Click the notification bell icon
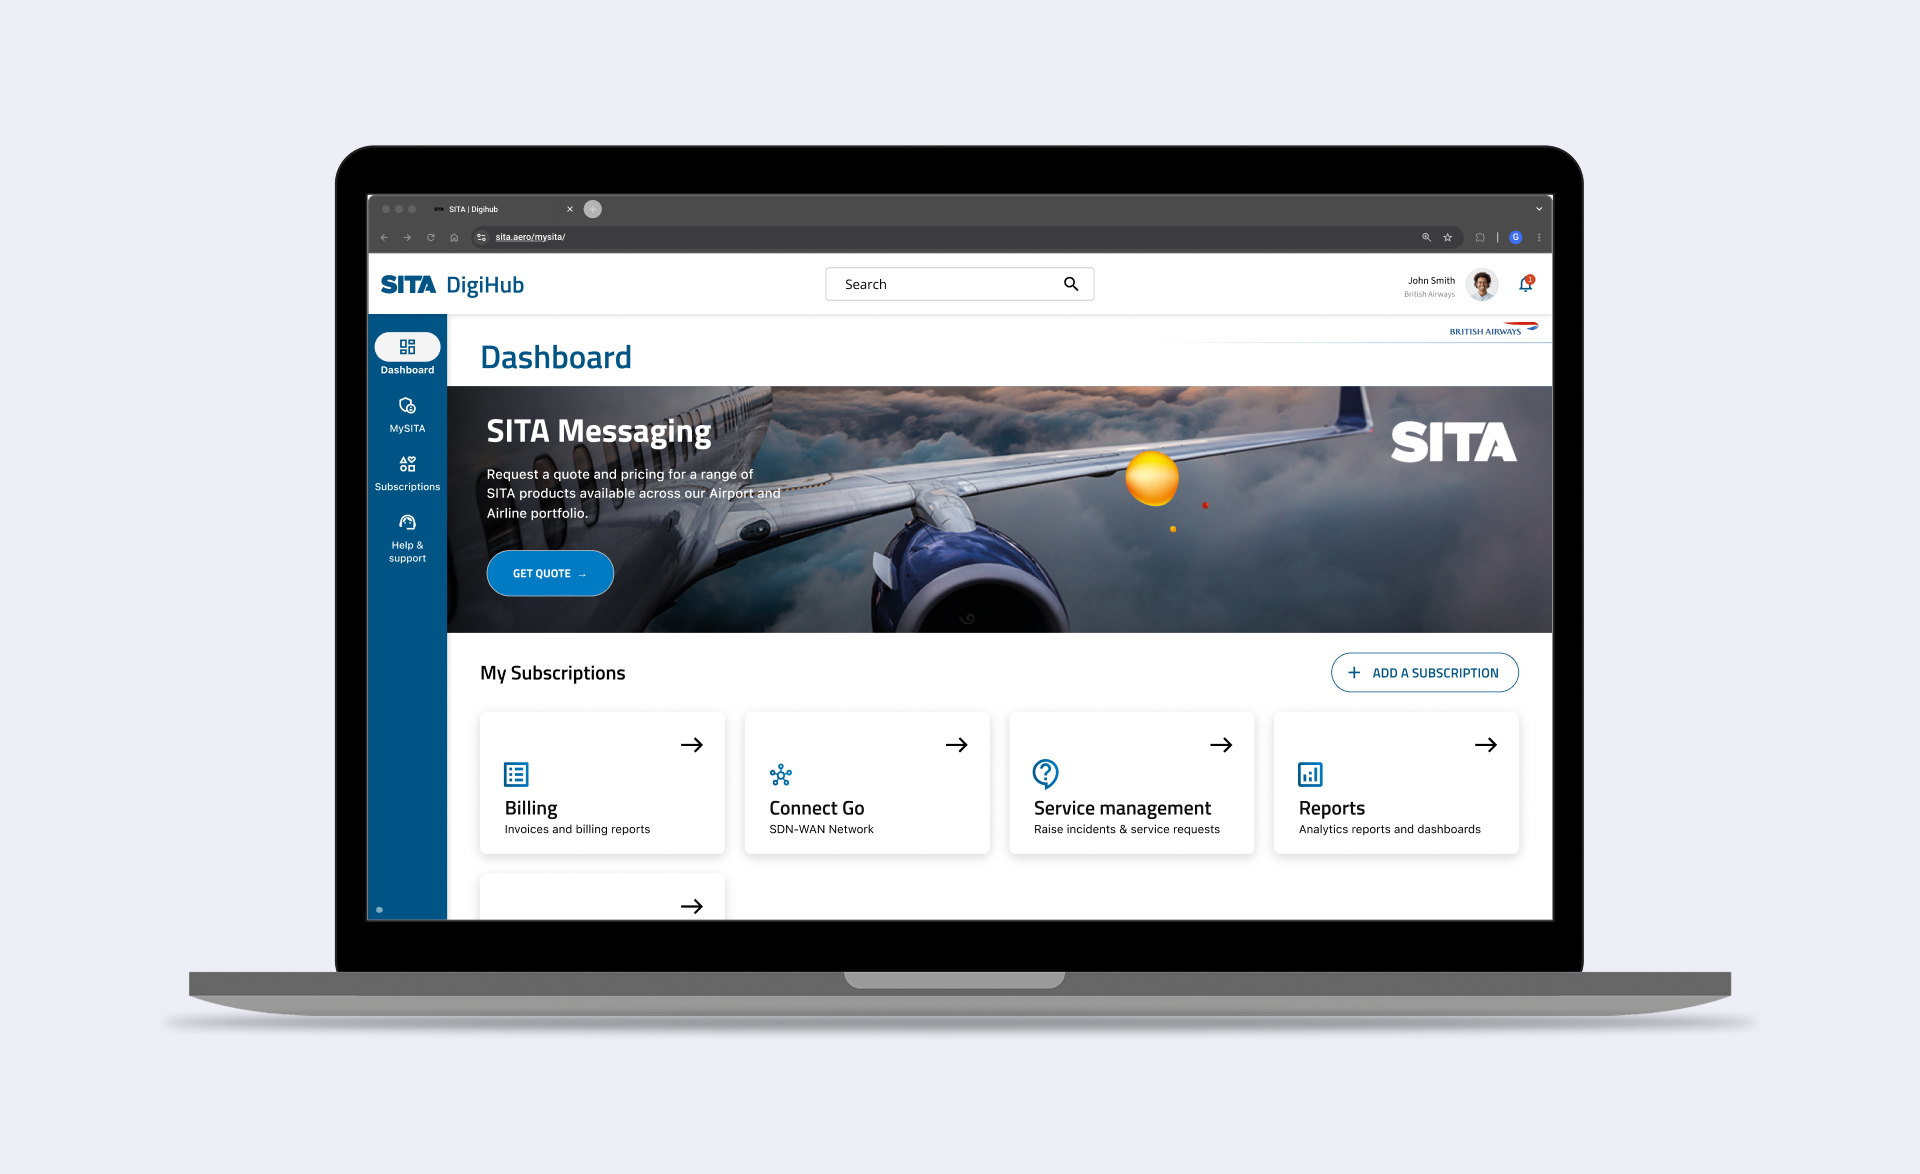Viewport: 1920px width, 1174px height. tap(1526, 284)
